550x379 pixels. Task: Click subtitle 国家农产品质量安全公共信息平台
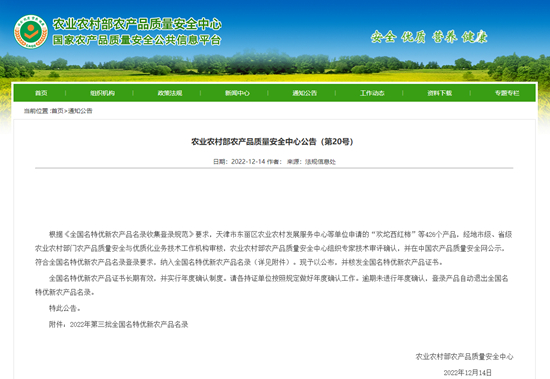pyautogui.click(x=137, y=40)
